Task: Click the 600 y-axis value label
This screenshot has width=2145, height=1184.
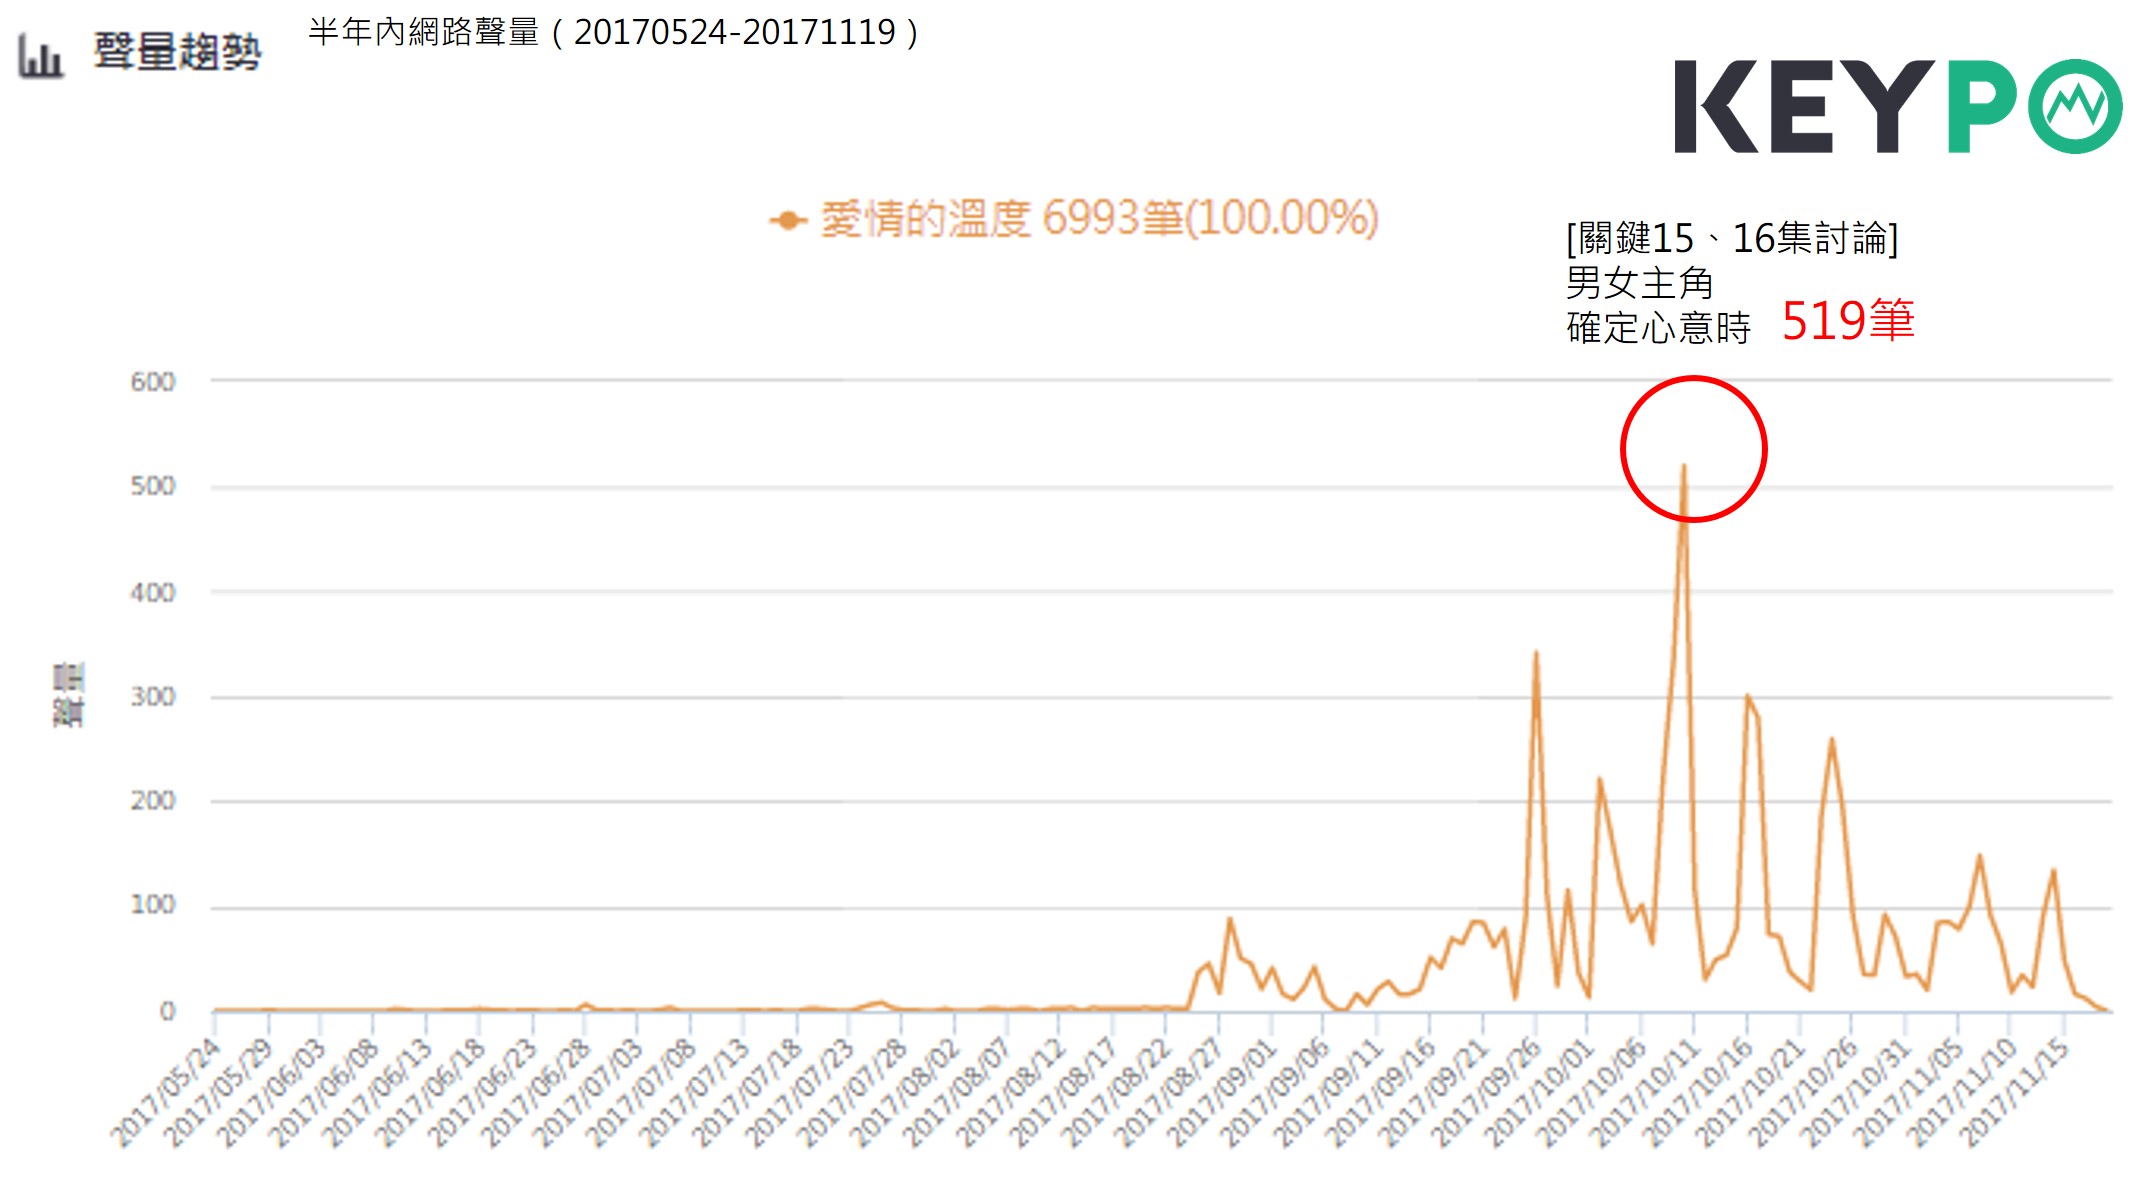Action: (153, 382)
